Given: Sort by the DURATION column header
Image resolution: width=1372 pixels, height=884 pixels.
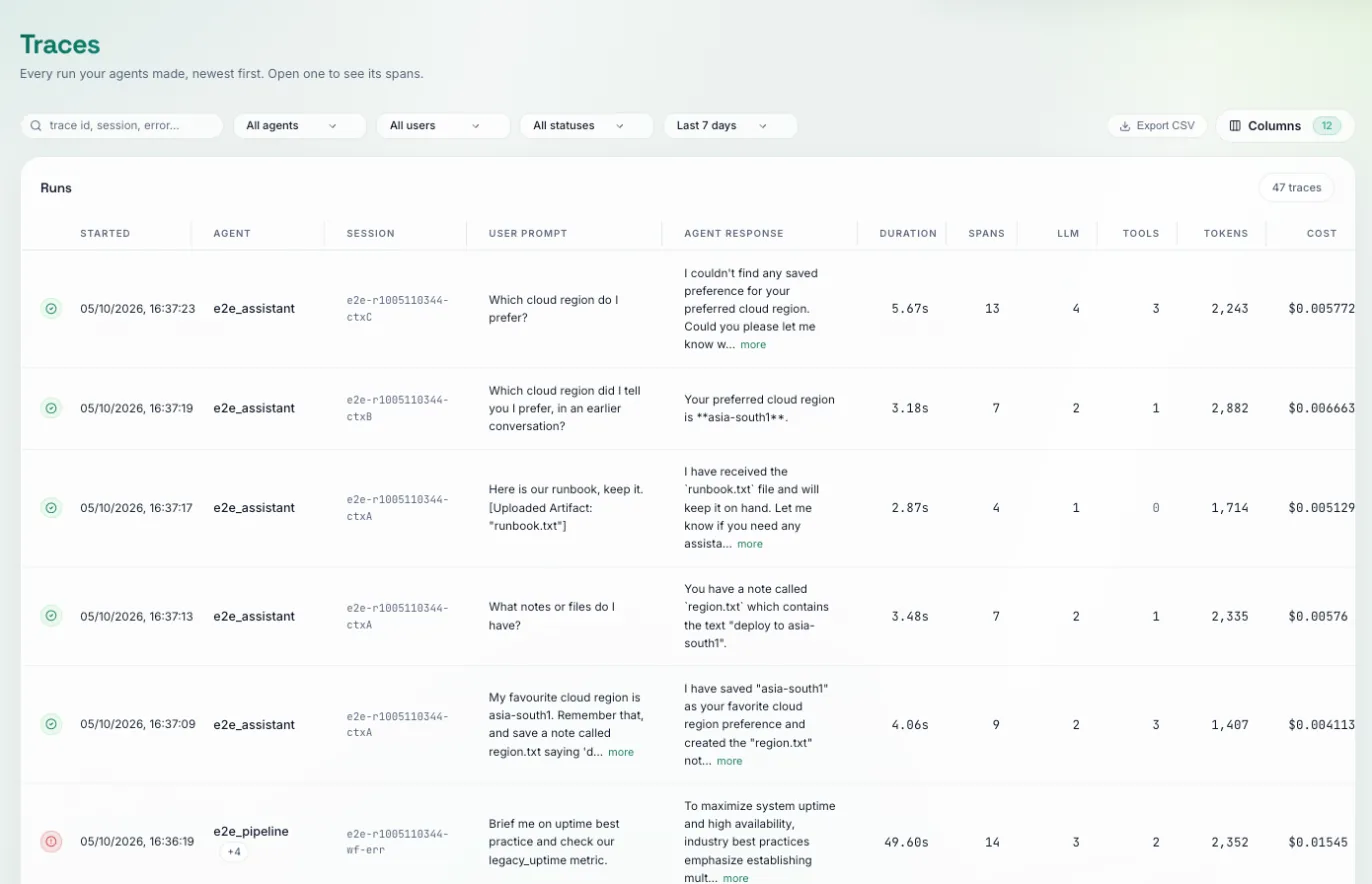Looking at the screenshot, I should click(908, 234).
